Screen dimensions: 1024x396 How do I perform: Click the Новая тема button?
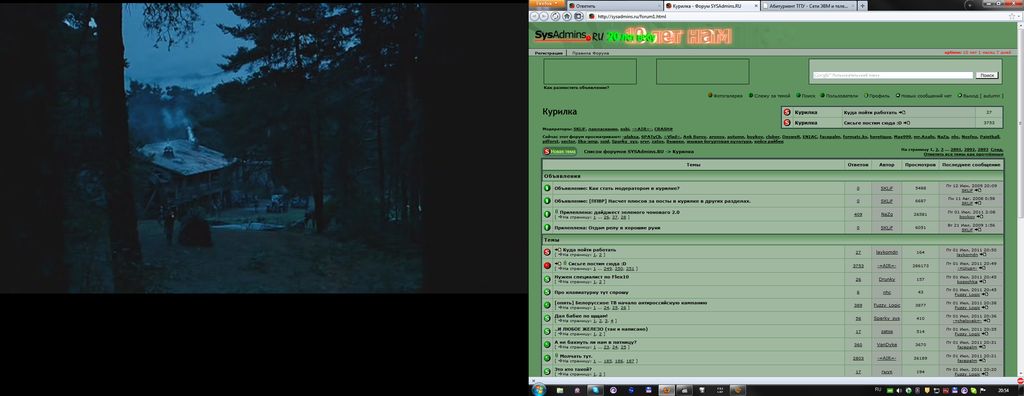pos(560,152)
